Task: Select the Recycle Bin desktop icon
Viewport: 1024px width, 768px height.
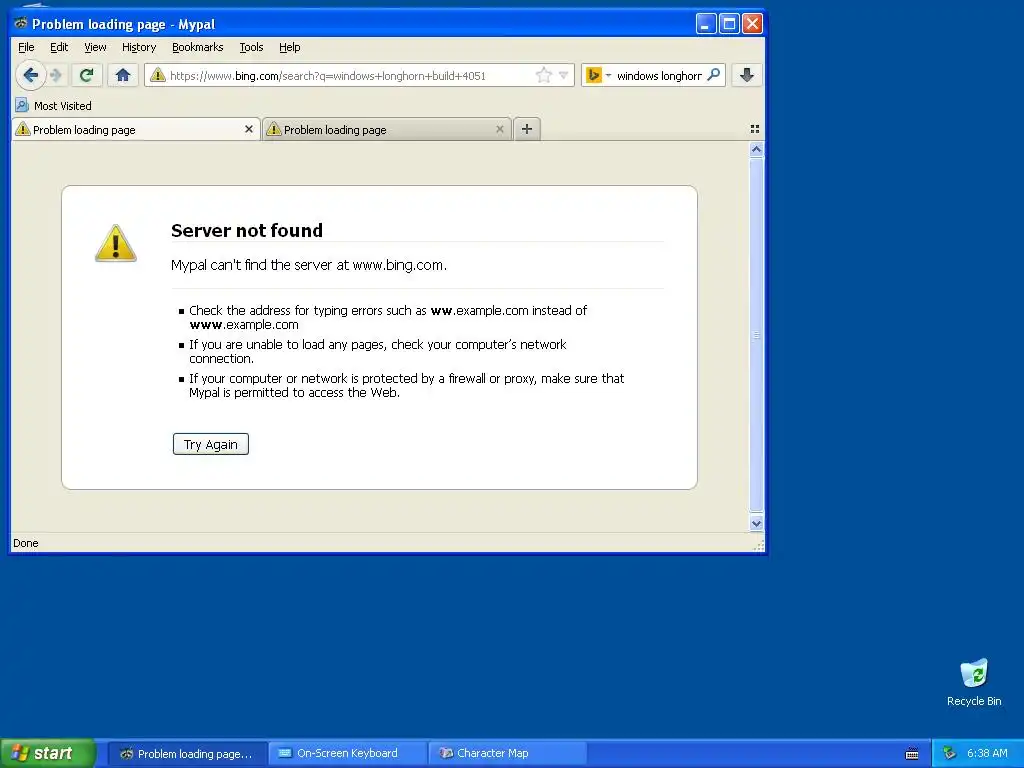Action: coord(974,682)
